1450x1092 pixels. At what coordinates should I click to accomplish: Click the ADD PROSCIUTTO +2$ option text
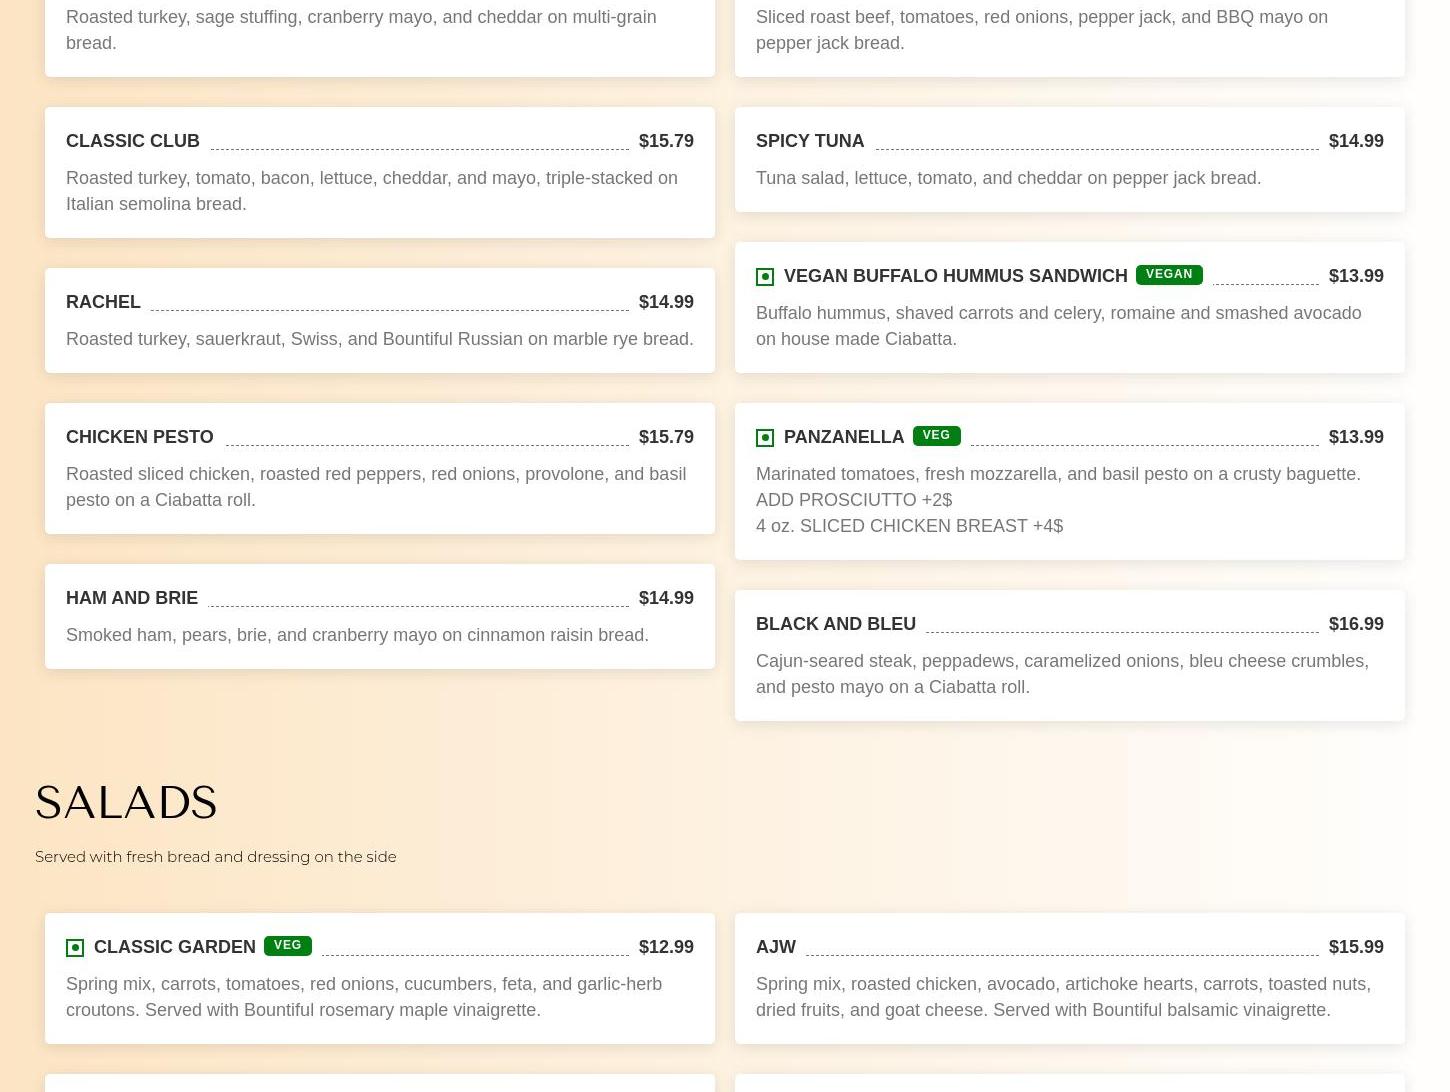853,500
